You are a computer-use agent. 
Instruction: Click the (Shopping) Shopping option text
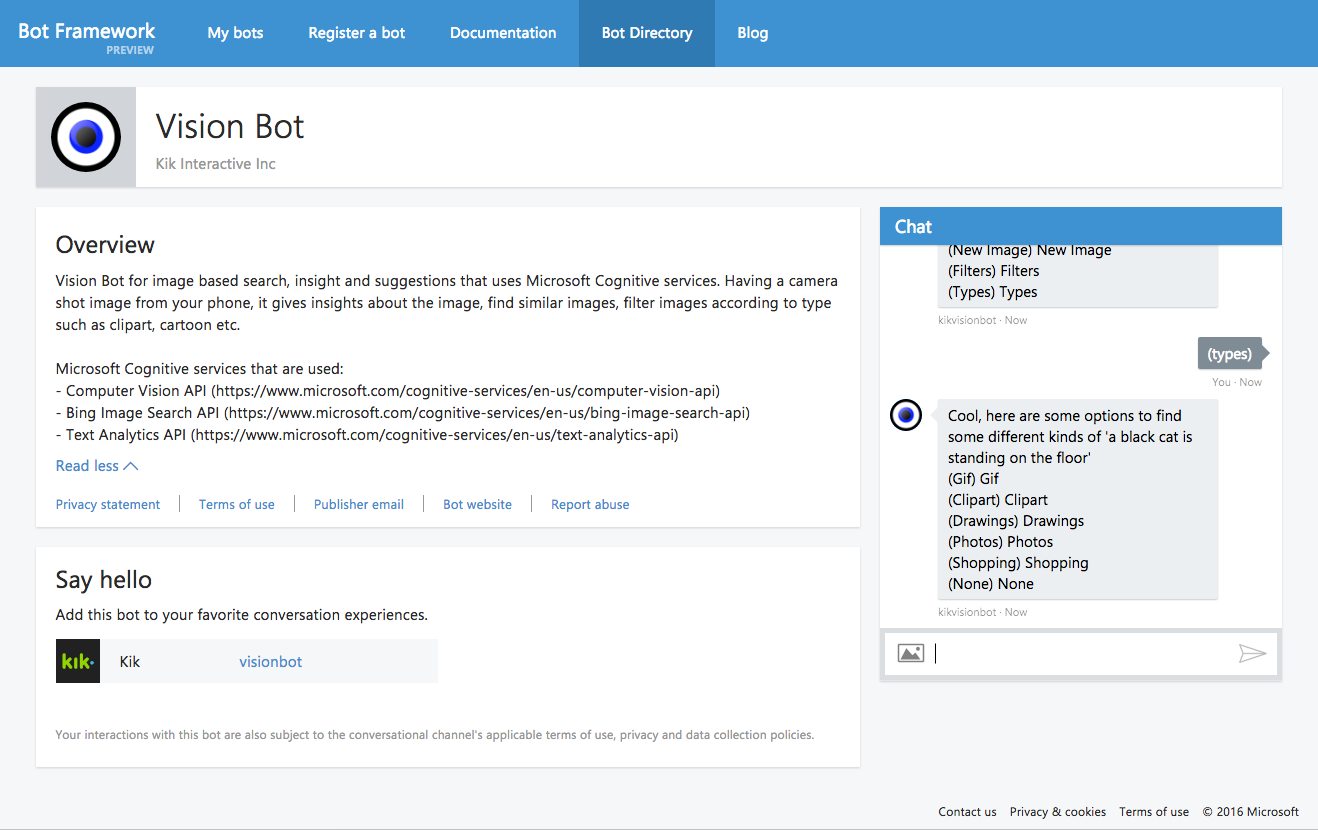coord(1018,563)
